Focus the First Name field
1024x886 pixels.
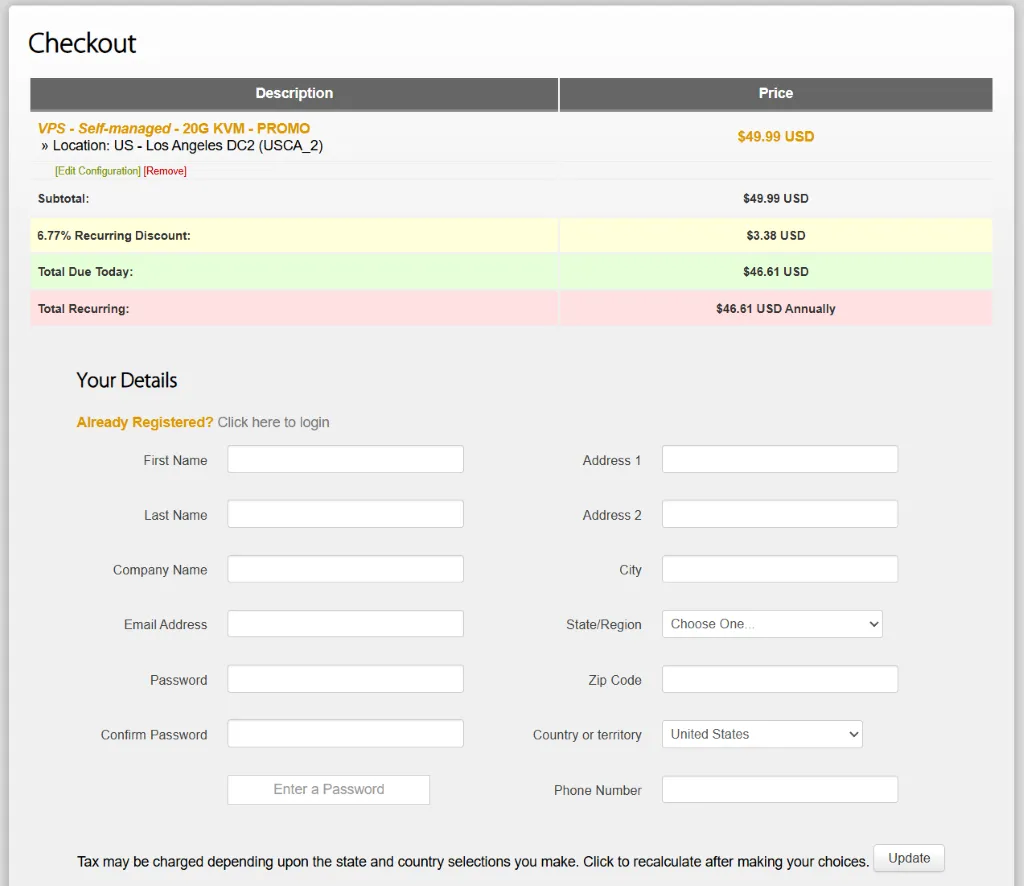[345, 460]
